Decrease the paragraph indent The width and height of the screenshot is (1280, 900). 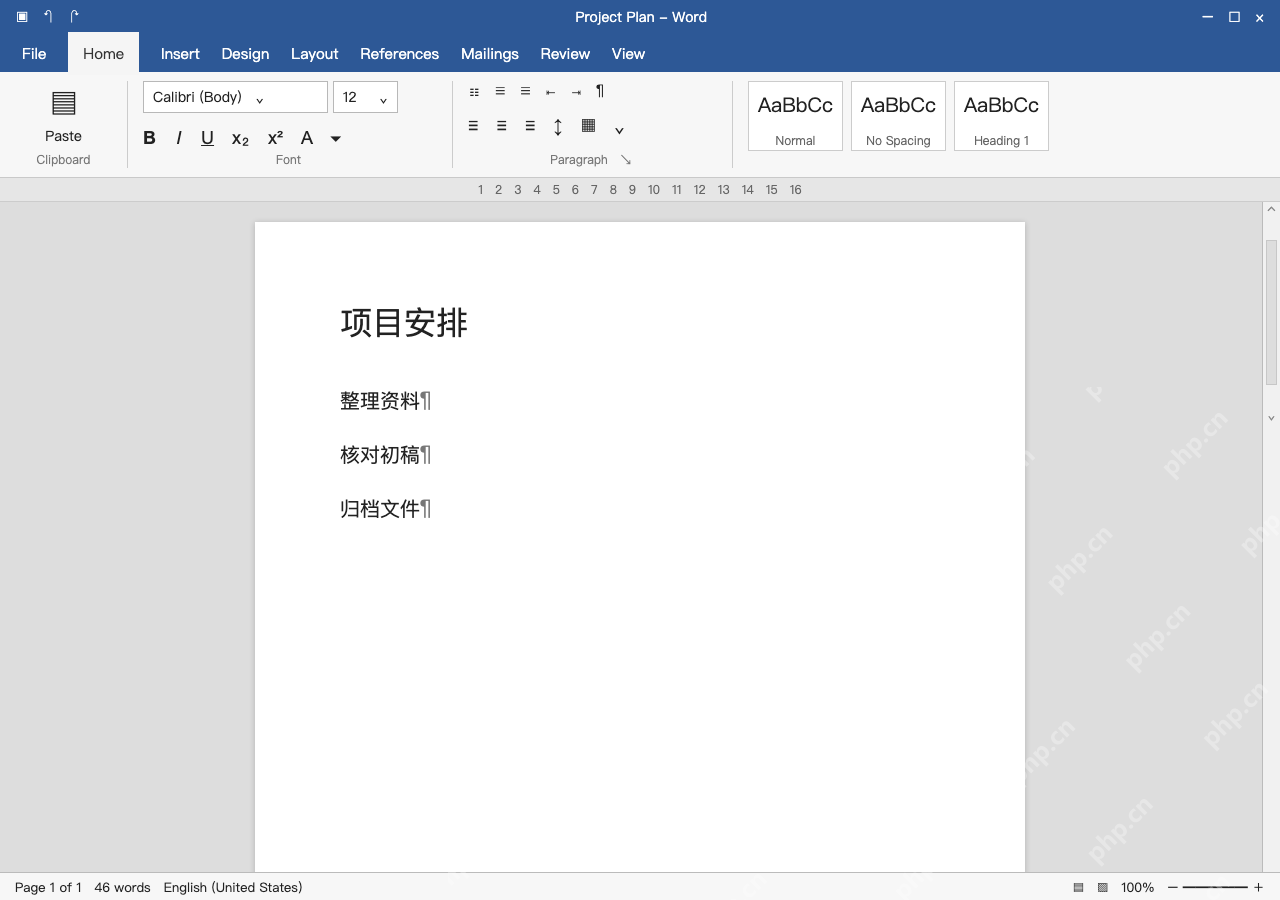550,92
